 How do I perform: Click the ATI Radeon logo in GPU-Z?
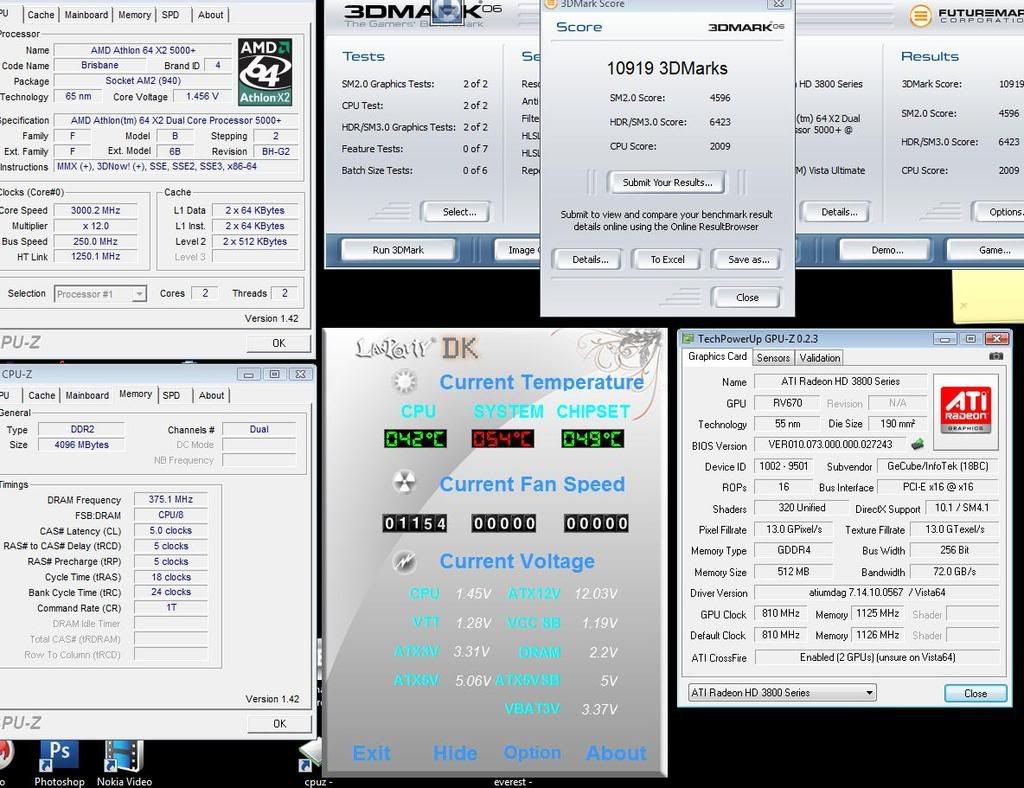[965, 408]
